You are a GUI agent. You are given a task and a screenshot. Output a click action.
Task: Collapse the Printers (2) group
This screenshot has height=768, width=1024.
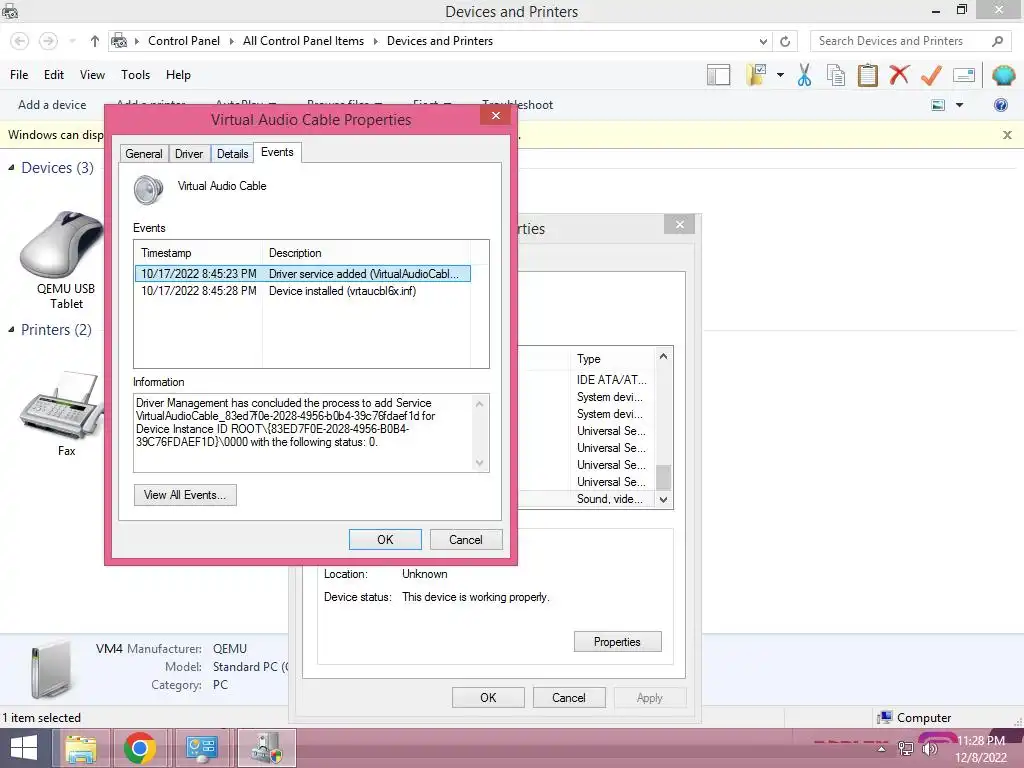point(11,330)
